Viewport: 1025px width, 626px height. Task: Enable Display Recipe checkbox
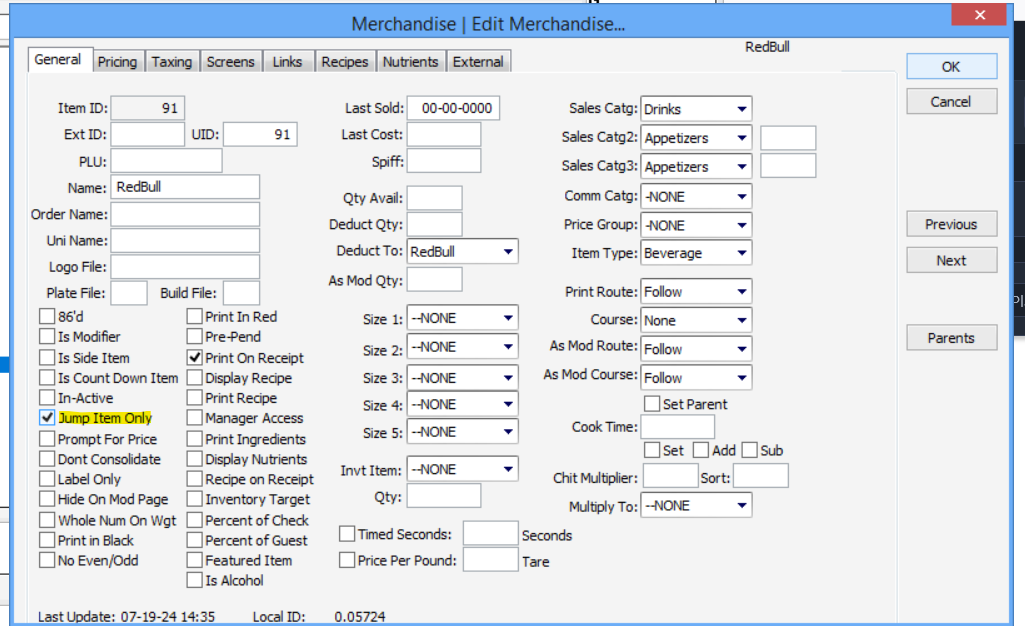pyautogui.click(x=194, y=378)
